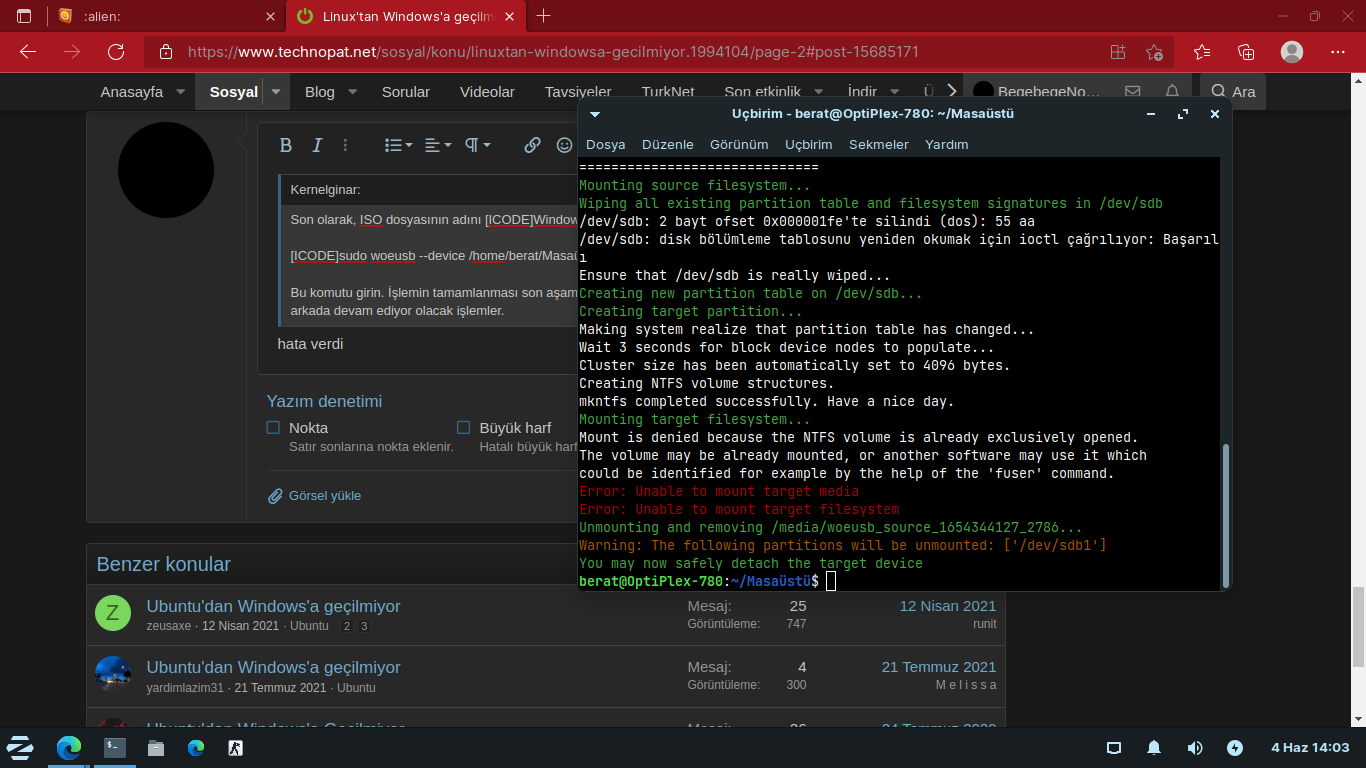Viewport: 1366px width, 768px height.
Task: Reload the page in the browser
Action: pos(116,52)
